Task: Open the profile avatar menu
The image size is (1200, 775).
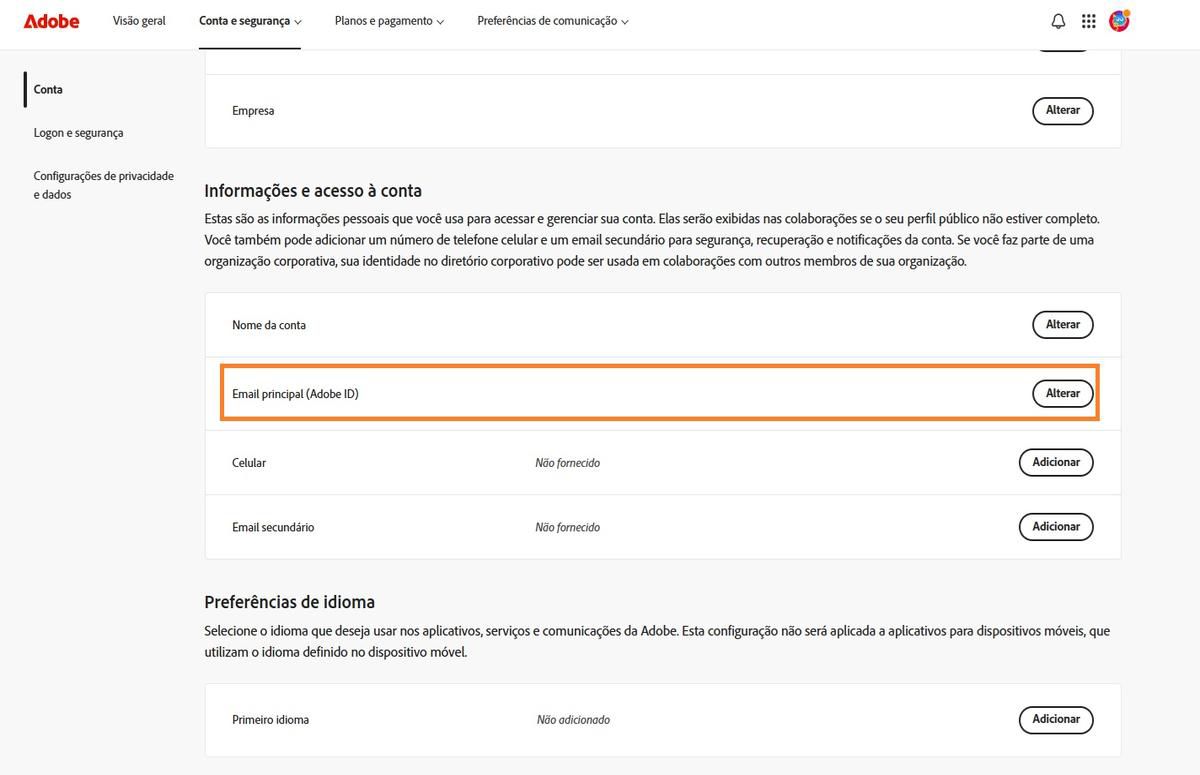Action: point(1119,20)
